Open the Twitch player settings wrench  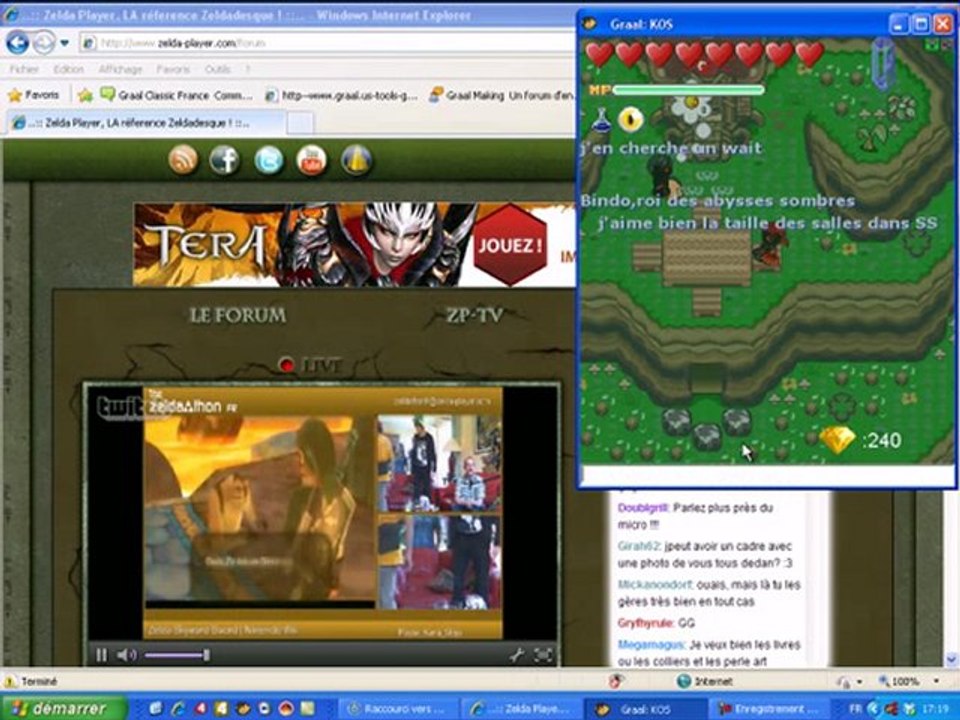[x=516, y=655]
